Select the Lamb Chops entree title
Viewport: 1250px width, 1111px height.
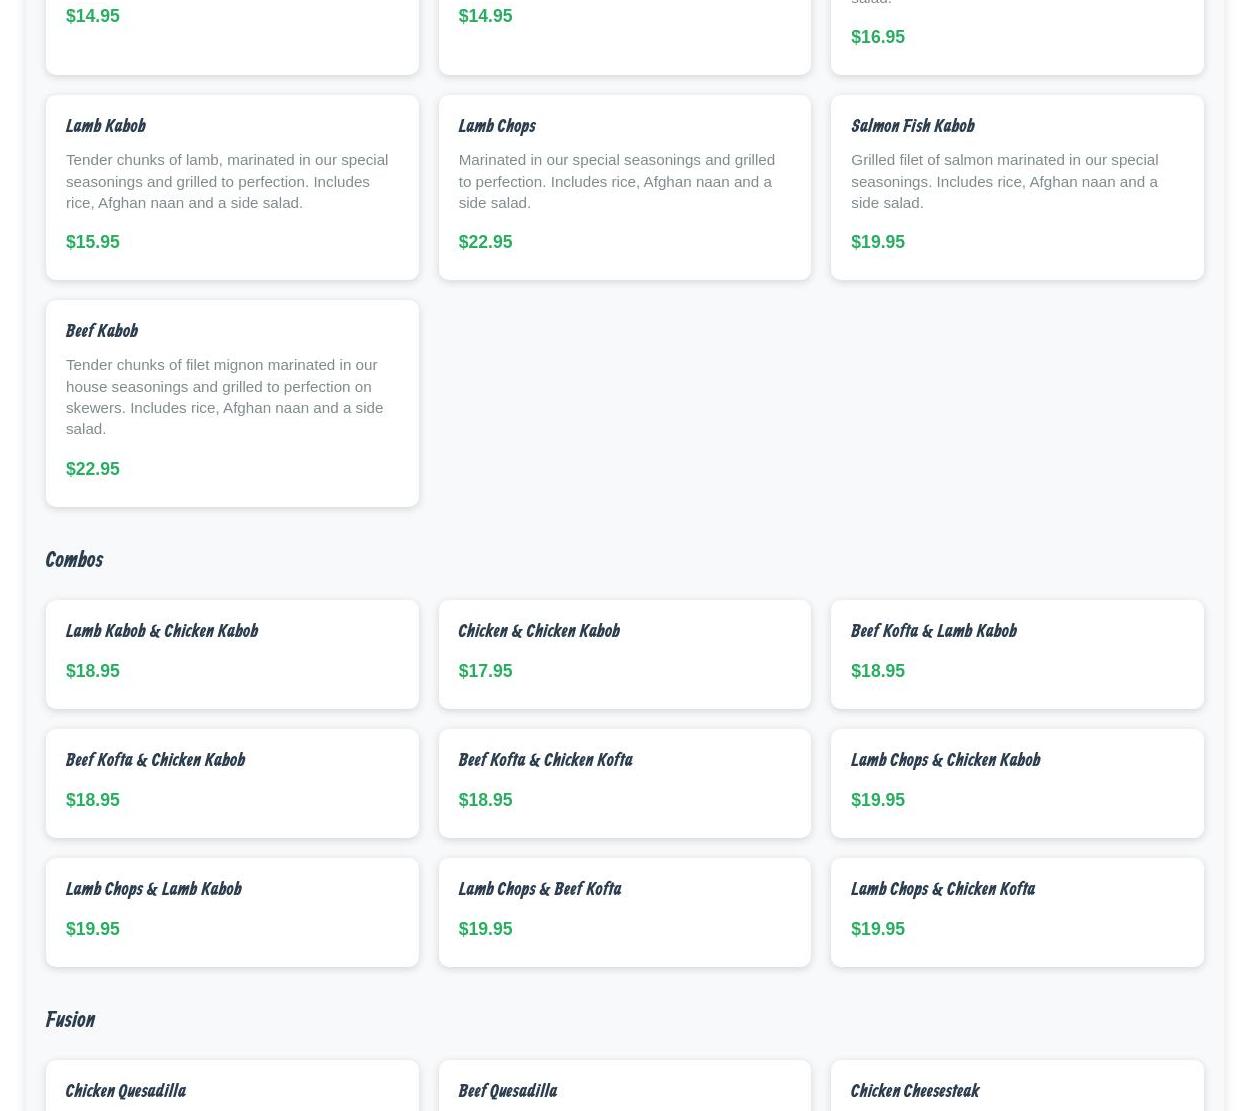(x=496, y=126)
